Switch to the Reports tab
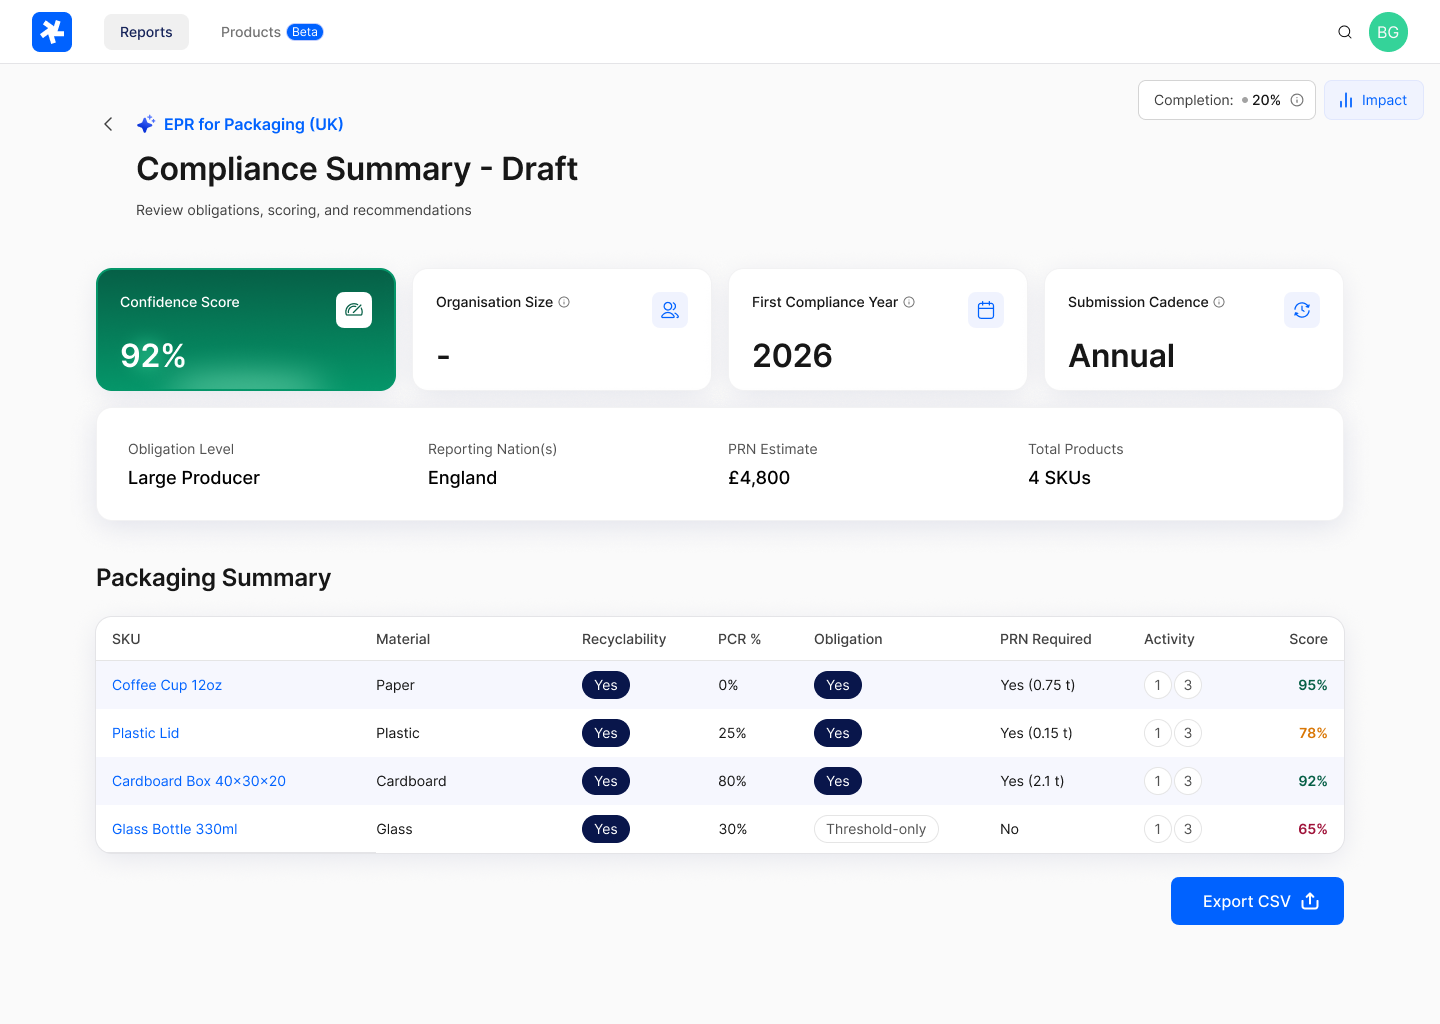 point(146,31)
